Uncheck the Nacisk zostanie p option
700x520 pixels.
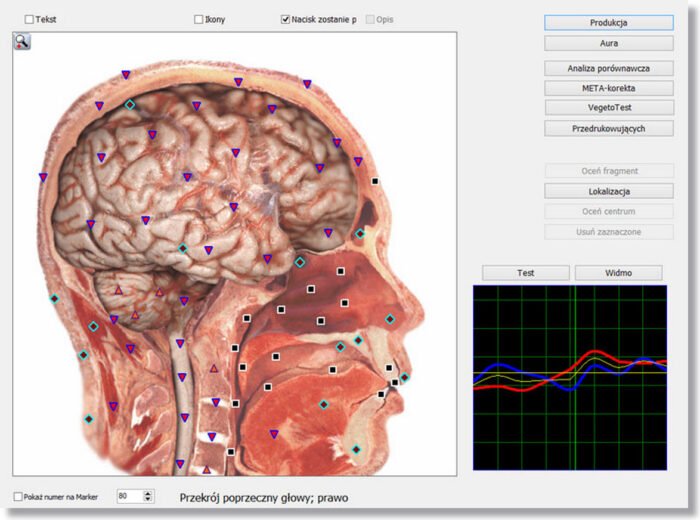(x=286, y=19)
